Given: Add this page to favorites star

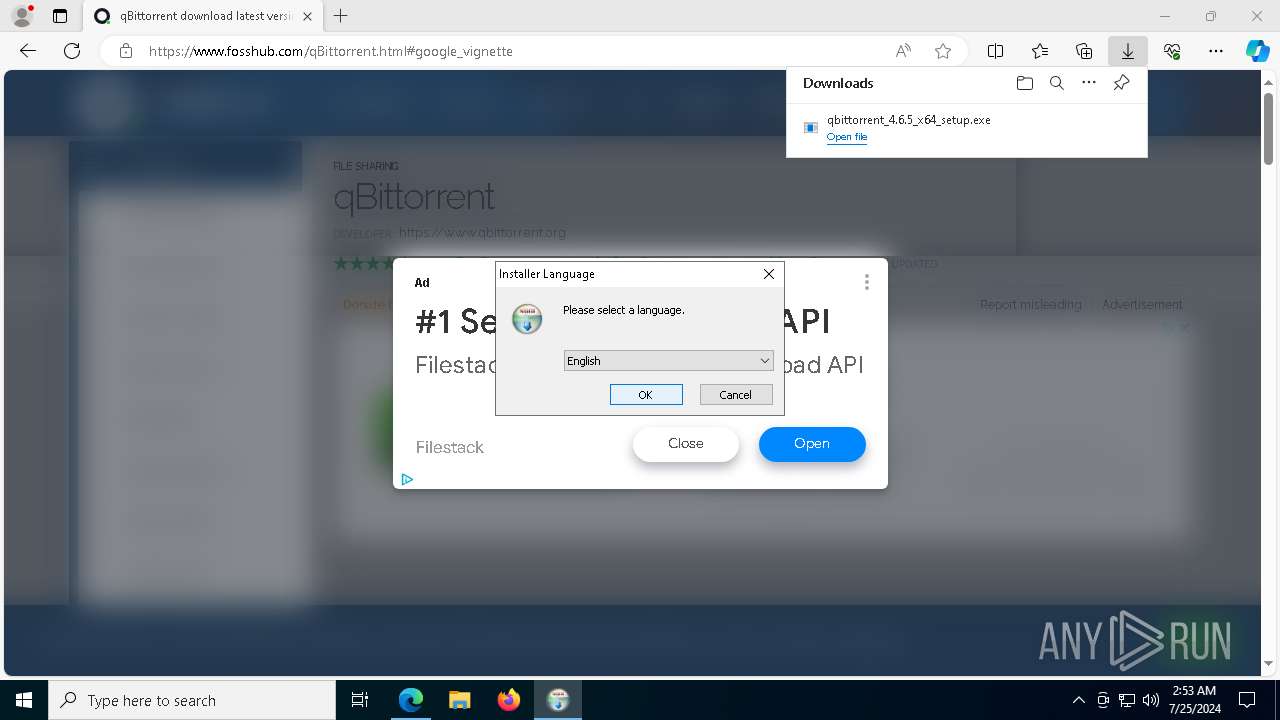Looking at the screenshot, I should pos(942,51).
